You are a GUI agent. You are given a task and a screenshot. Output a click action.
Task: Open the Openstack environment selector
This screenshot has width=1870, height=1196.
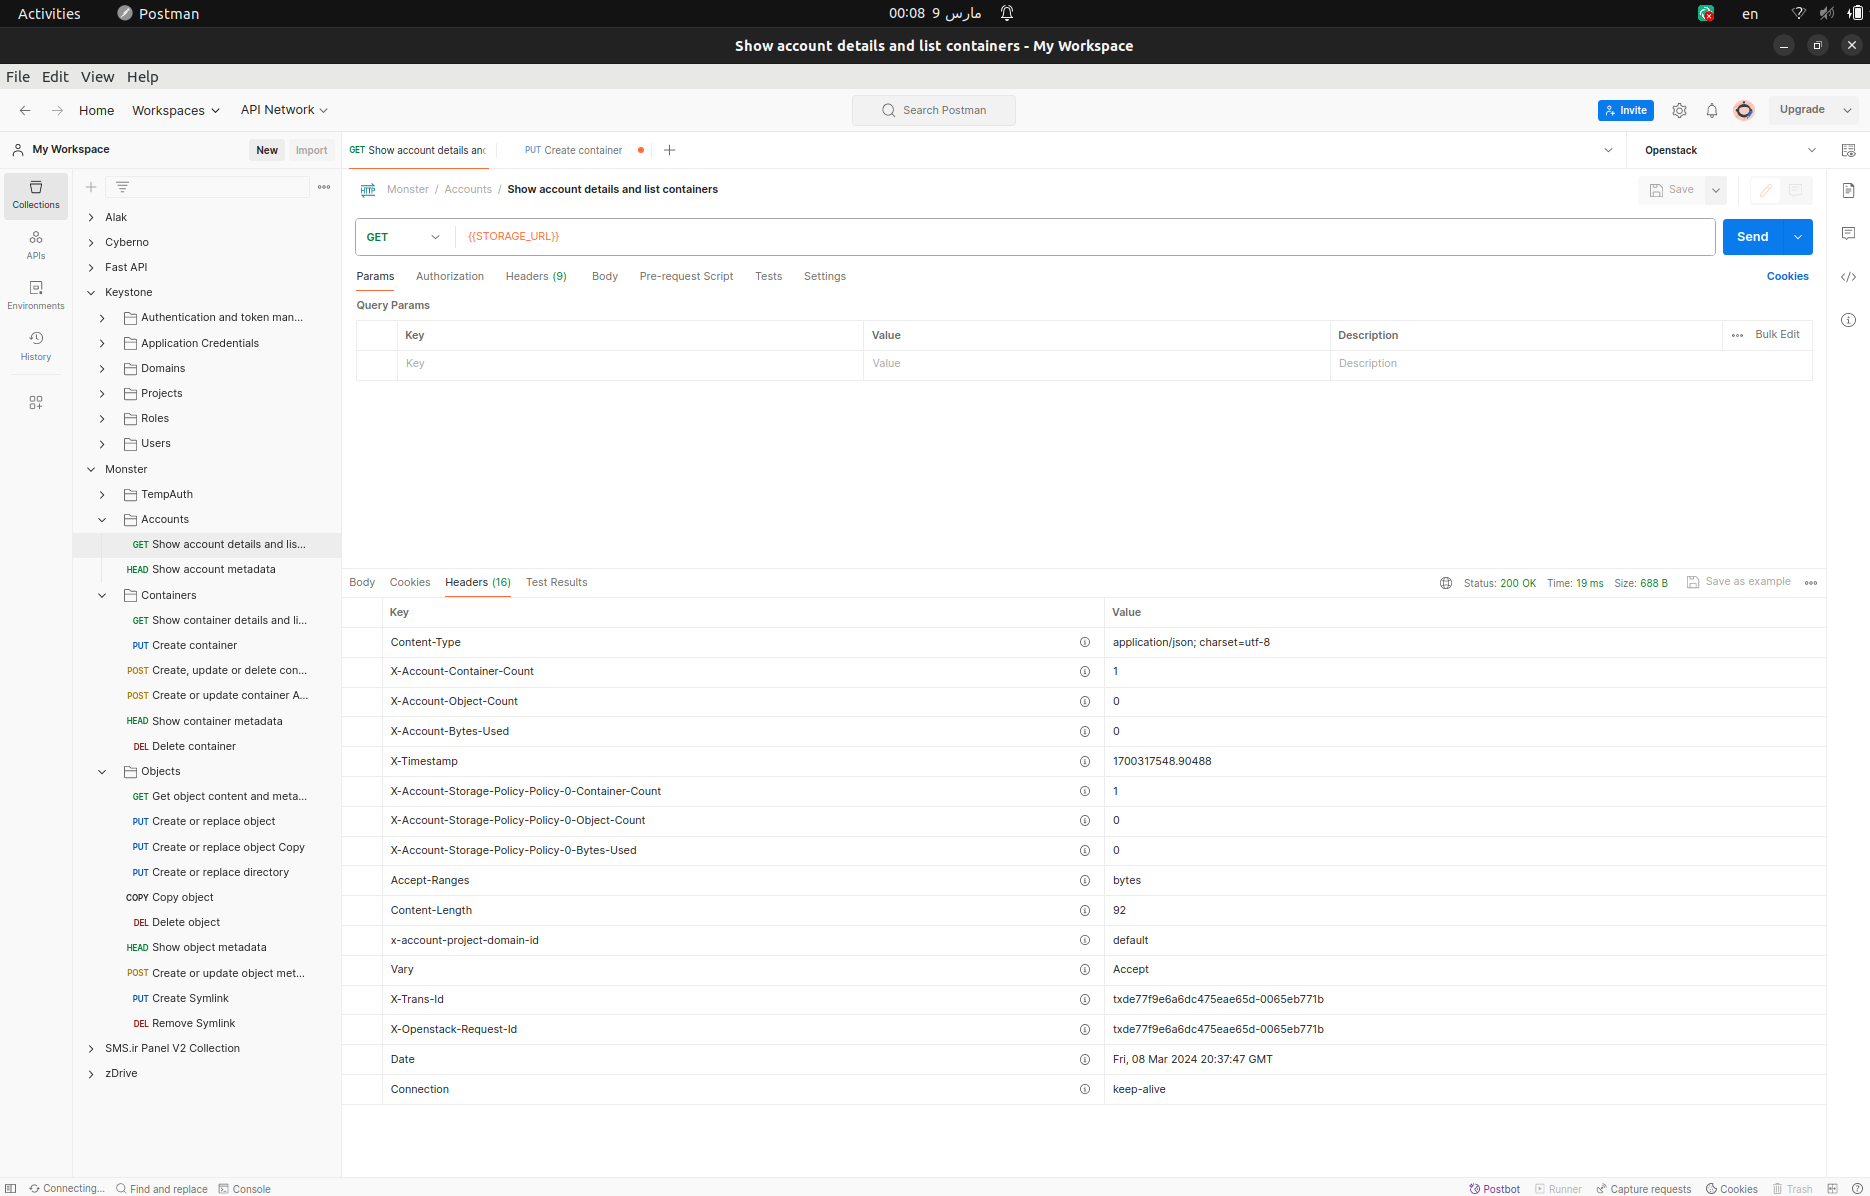coord(1730,150)
